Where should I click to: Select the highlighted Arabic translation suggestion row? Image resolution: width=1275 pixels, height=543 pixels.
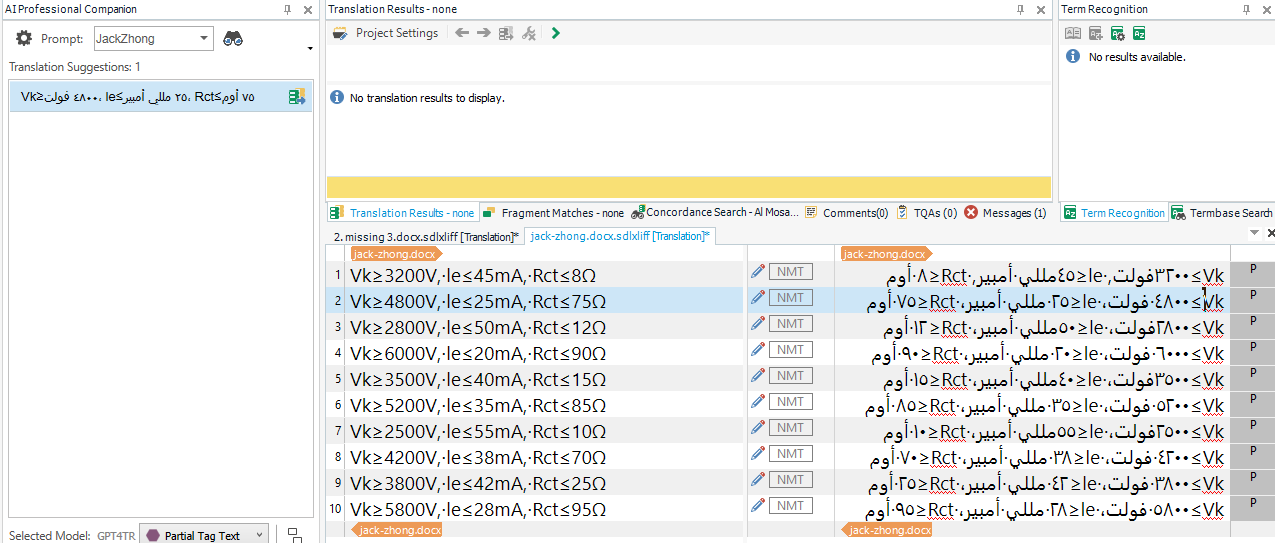pyautogui.click(x=161, y=97)
